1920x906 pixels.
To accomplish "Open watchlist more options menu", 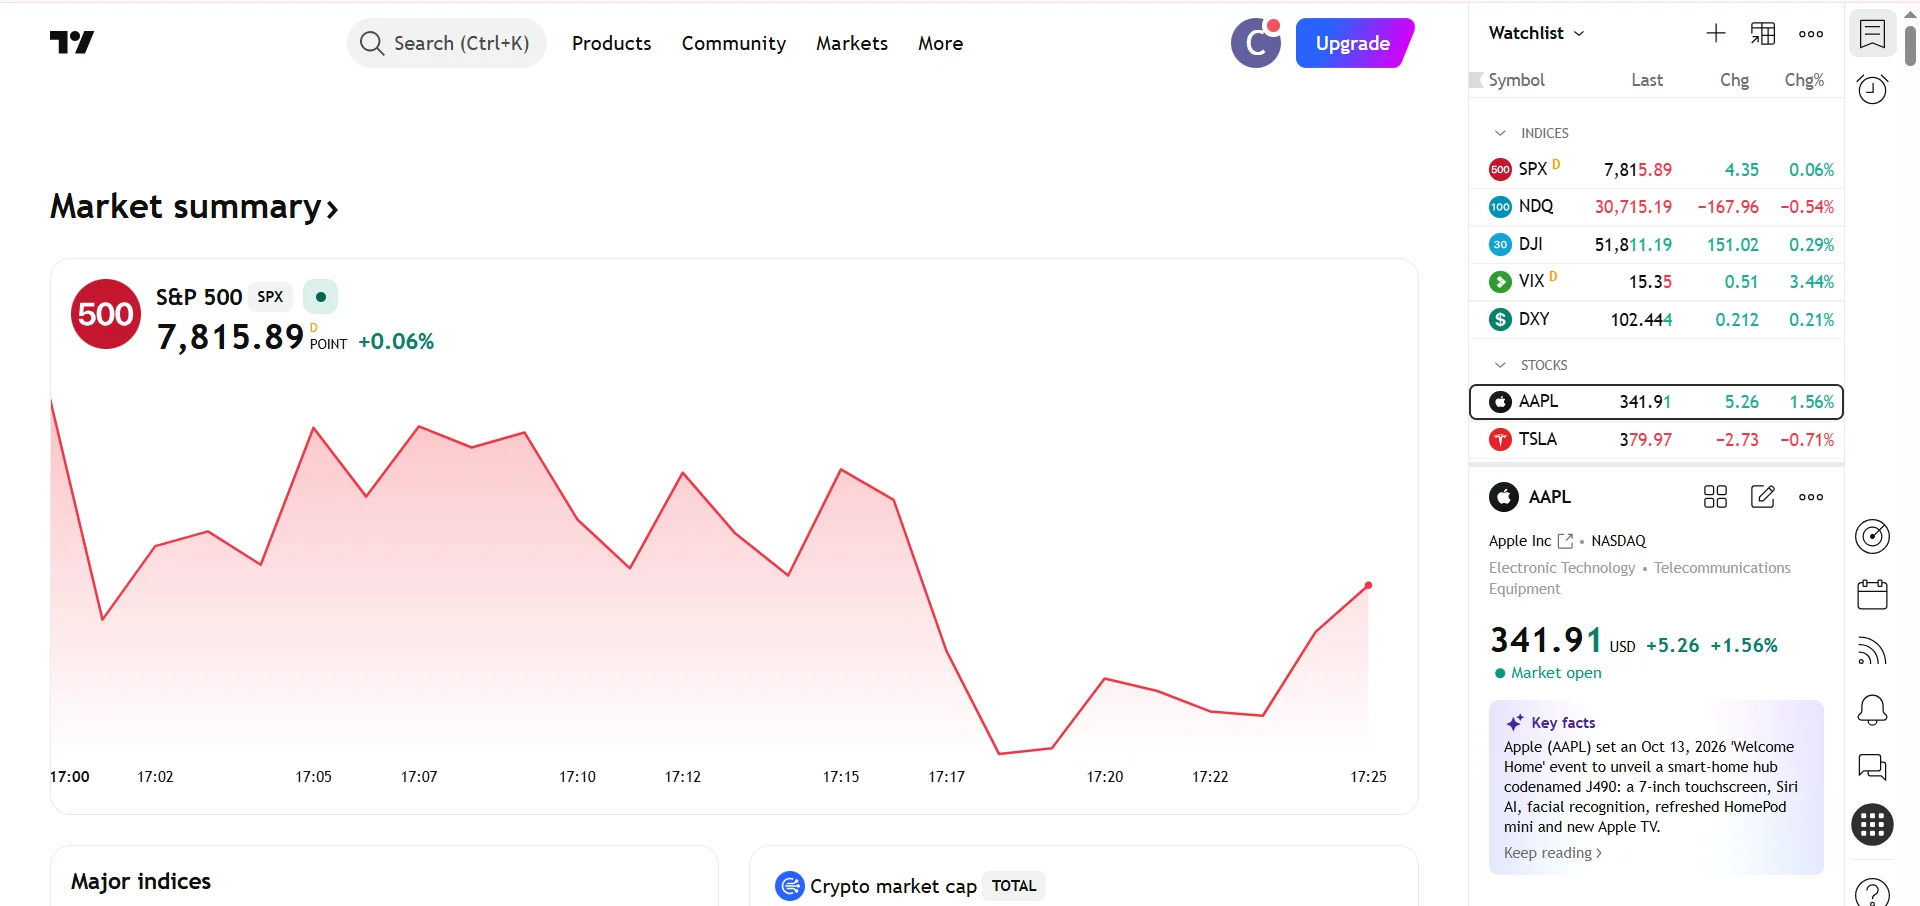I will 1811,33.
